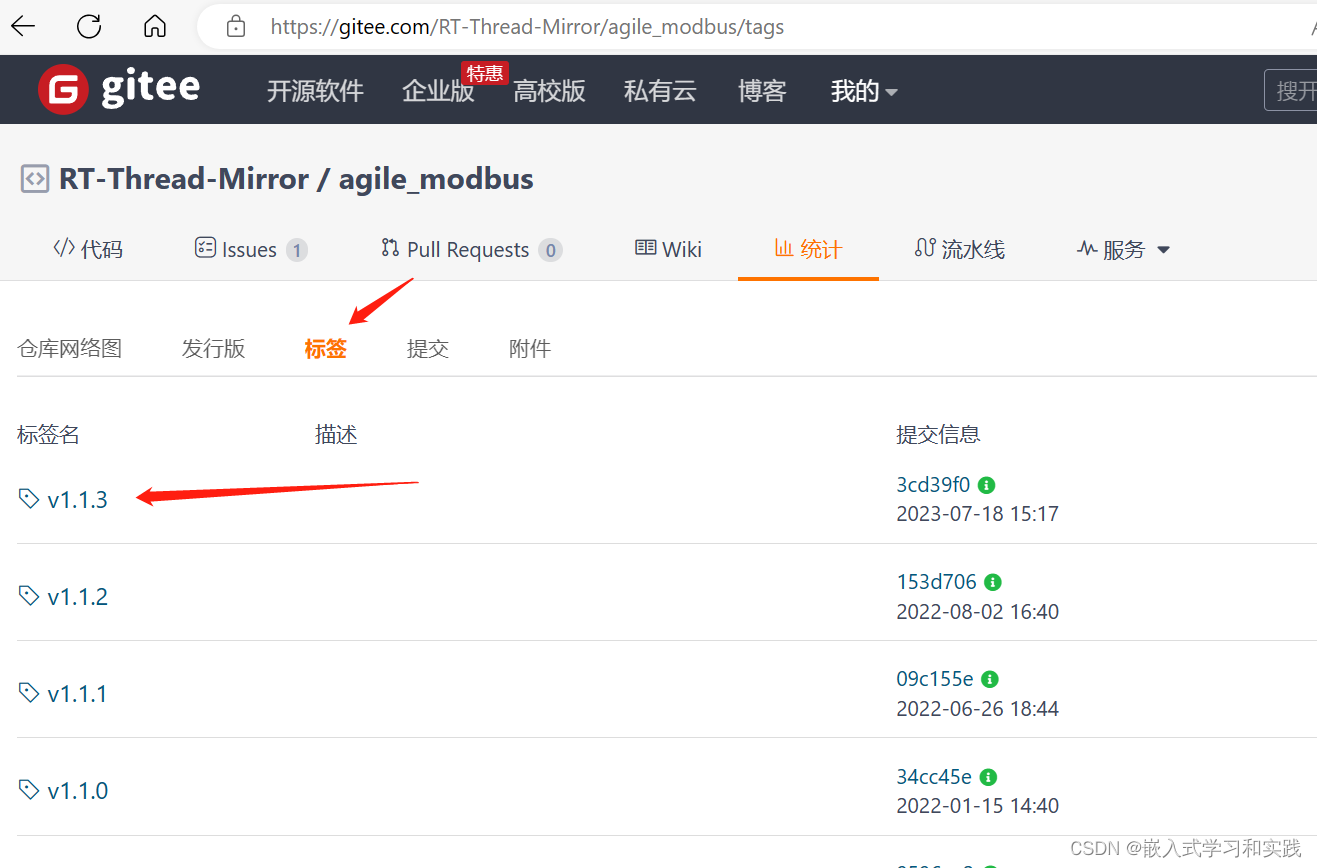Click green info icon next to 153d706
Image resolution: width=1317 pixels, height=868 pixels.
coord(992,582)
